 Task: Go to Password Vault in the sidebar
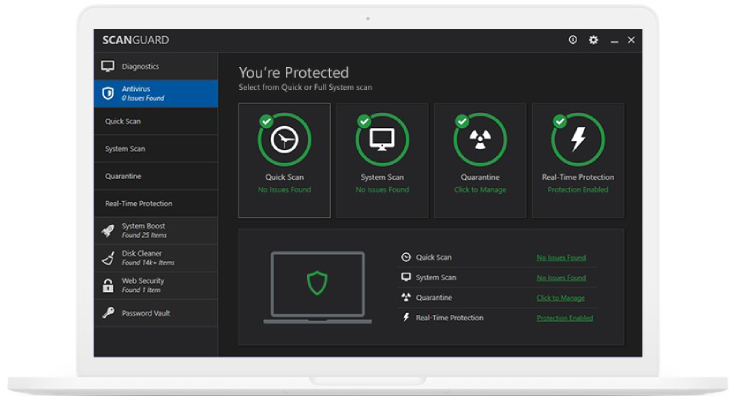click(156, 313)
